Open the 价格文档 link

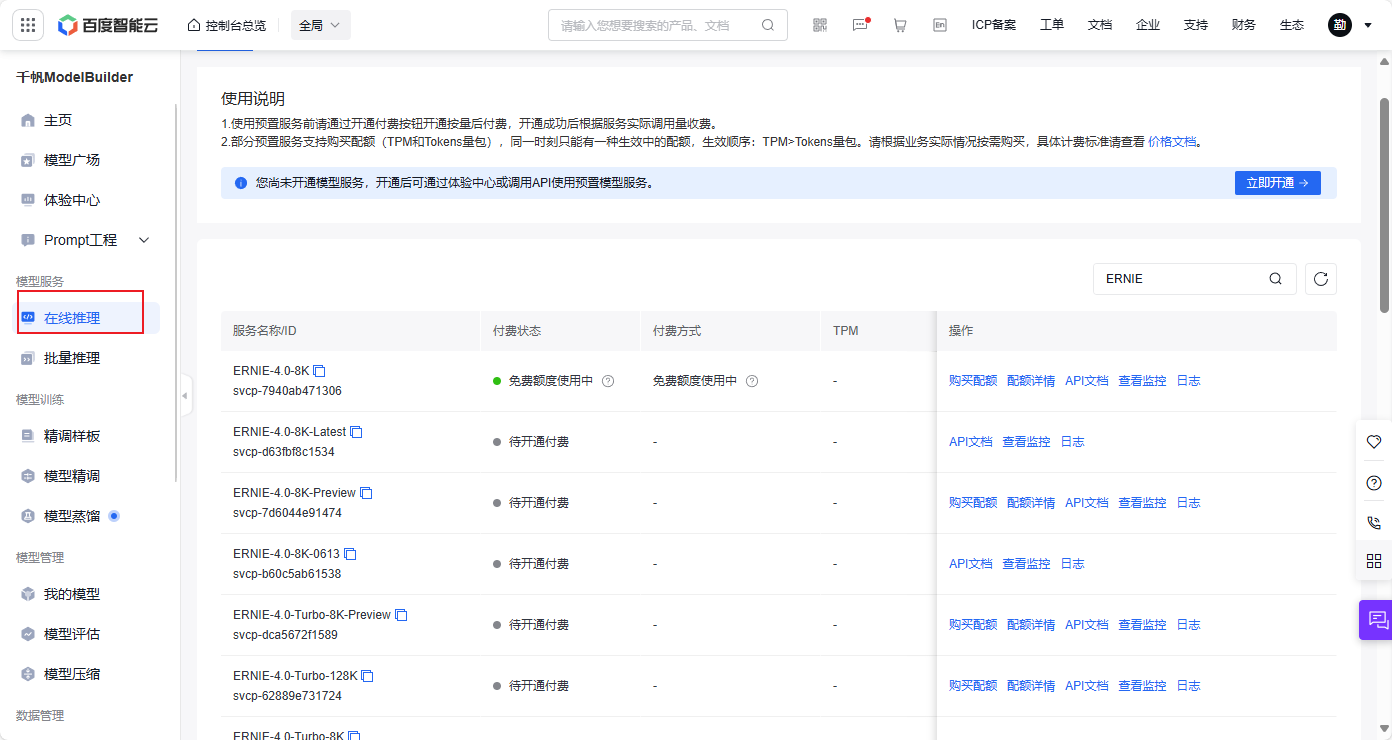1172,142
